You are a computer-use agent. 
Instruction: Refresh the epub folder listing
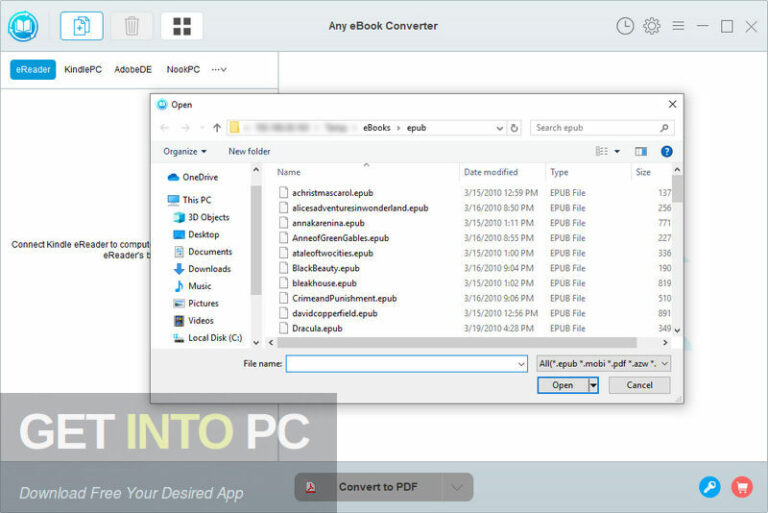coord(514,128)
